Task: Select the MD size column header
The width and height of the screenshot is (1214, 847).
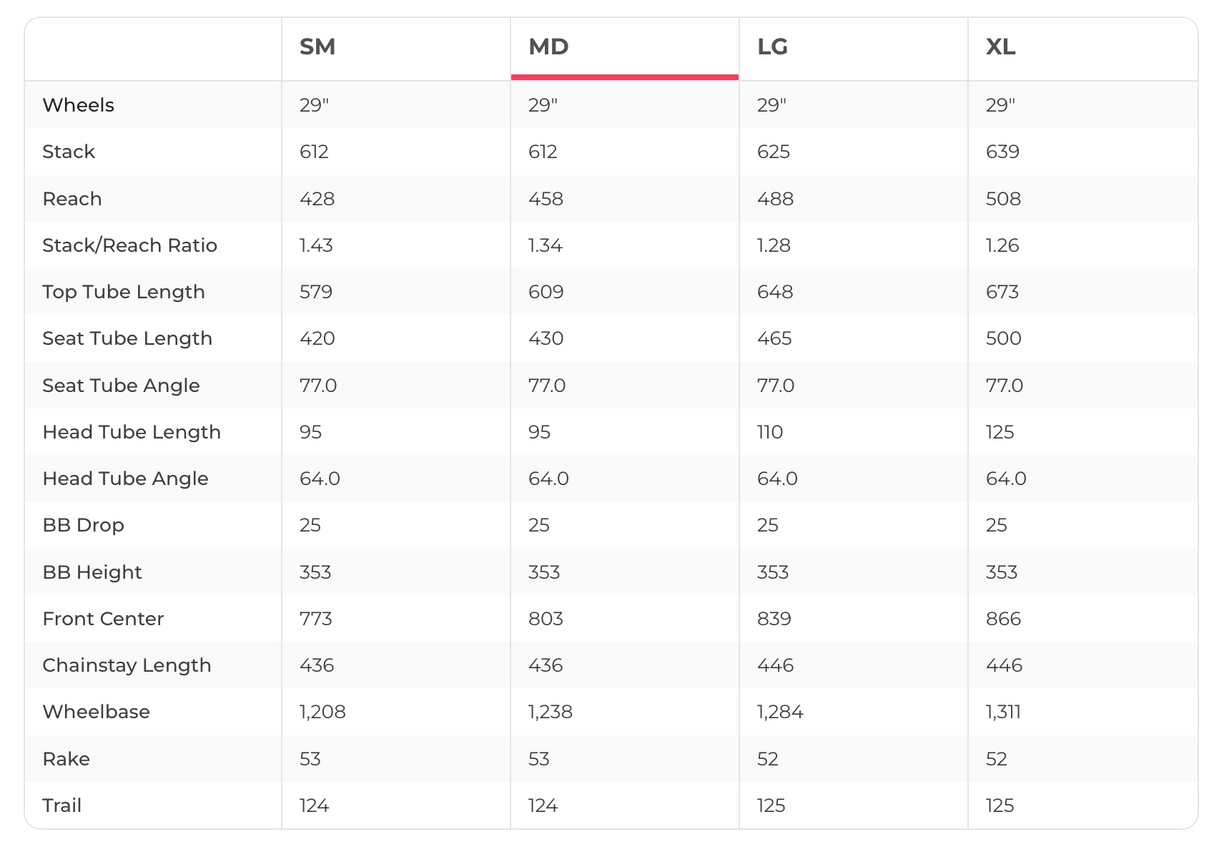Action: (548, 48)
